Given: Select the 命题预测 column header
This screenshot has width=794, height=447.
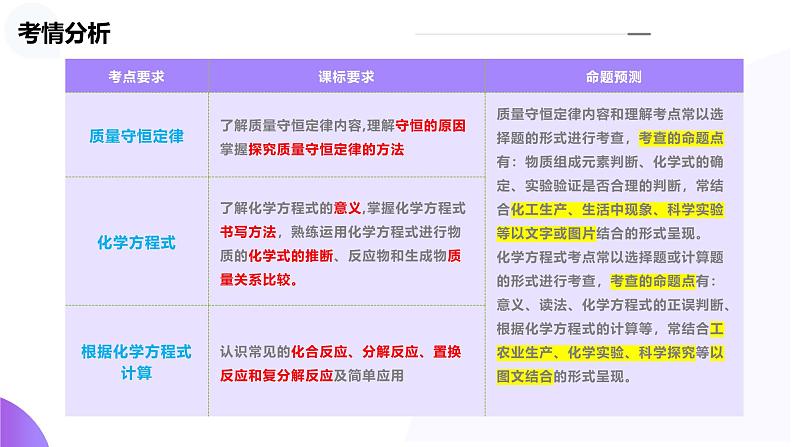Looking at the screenshot, I should 614,77.
